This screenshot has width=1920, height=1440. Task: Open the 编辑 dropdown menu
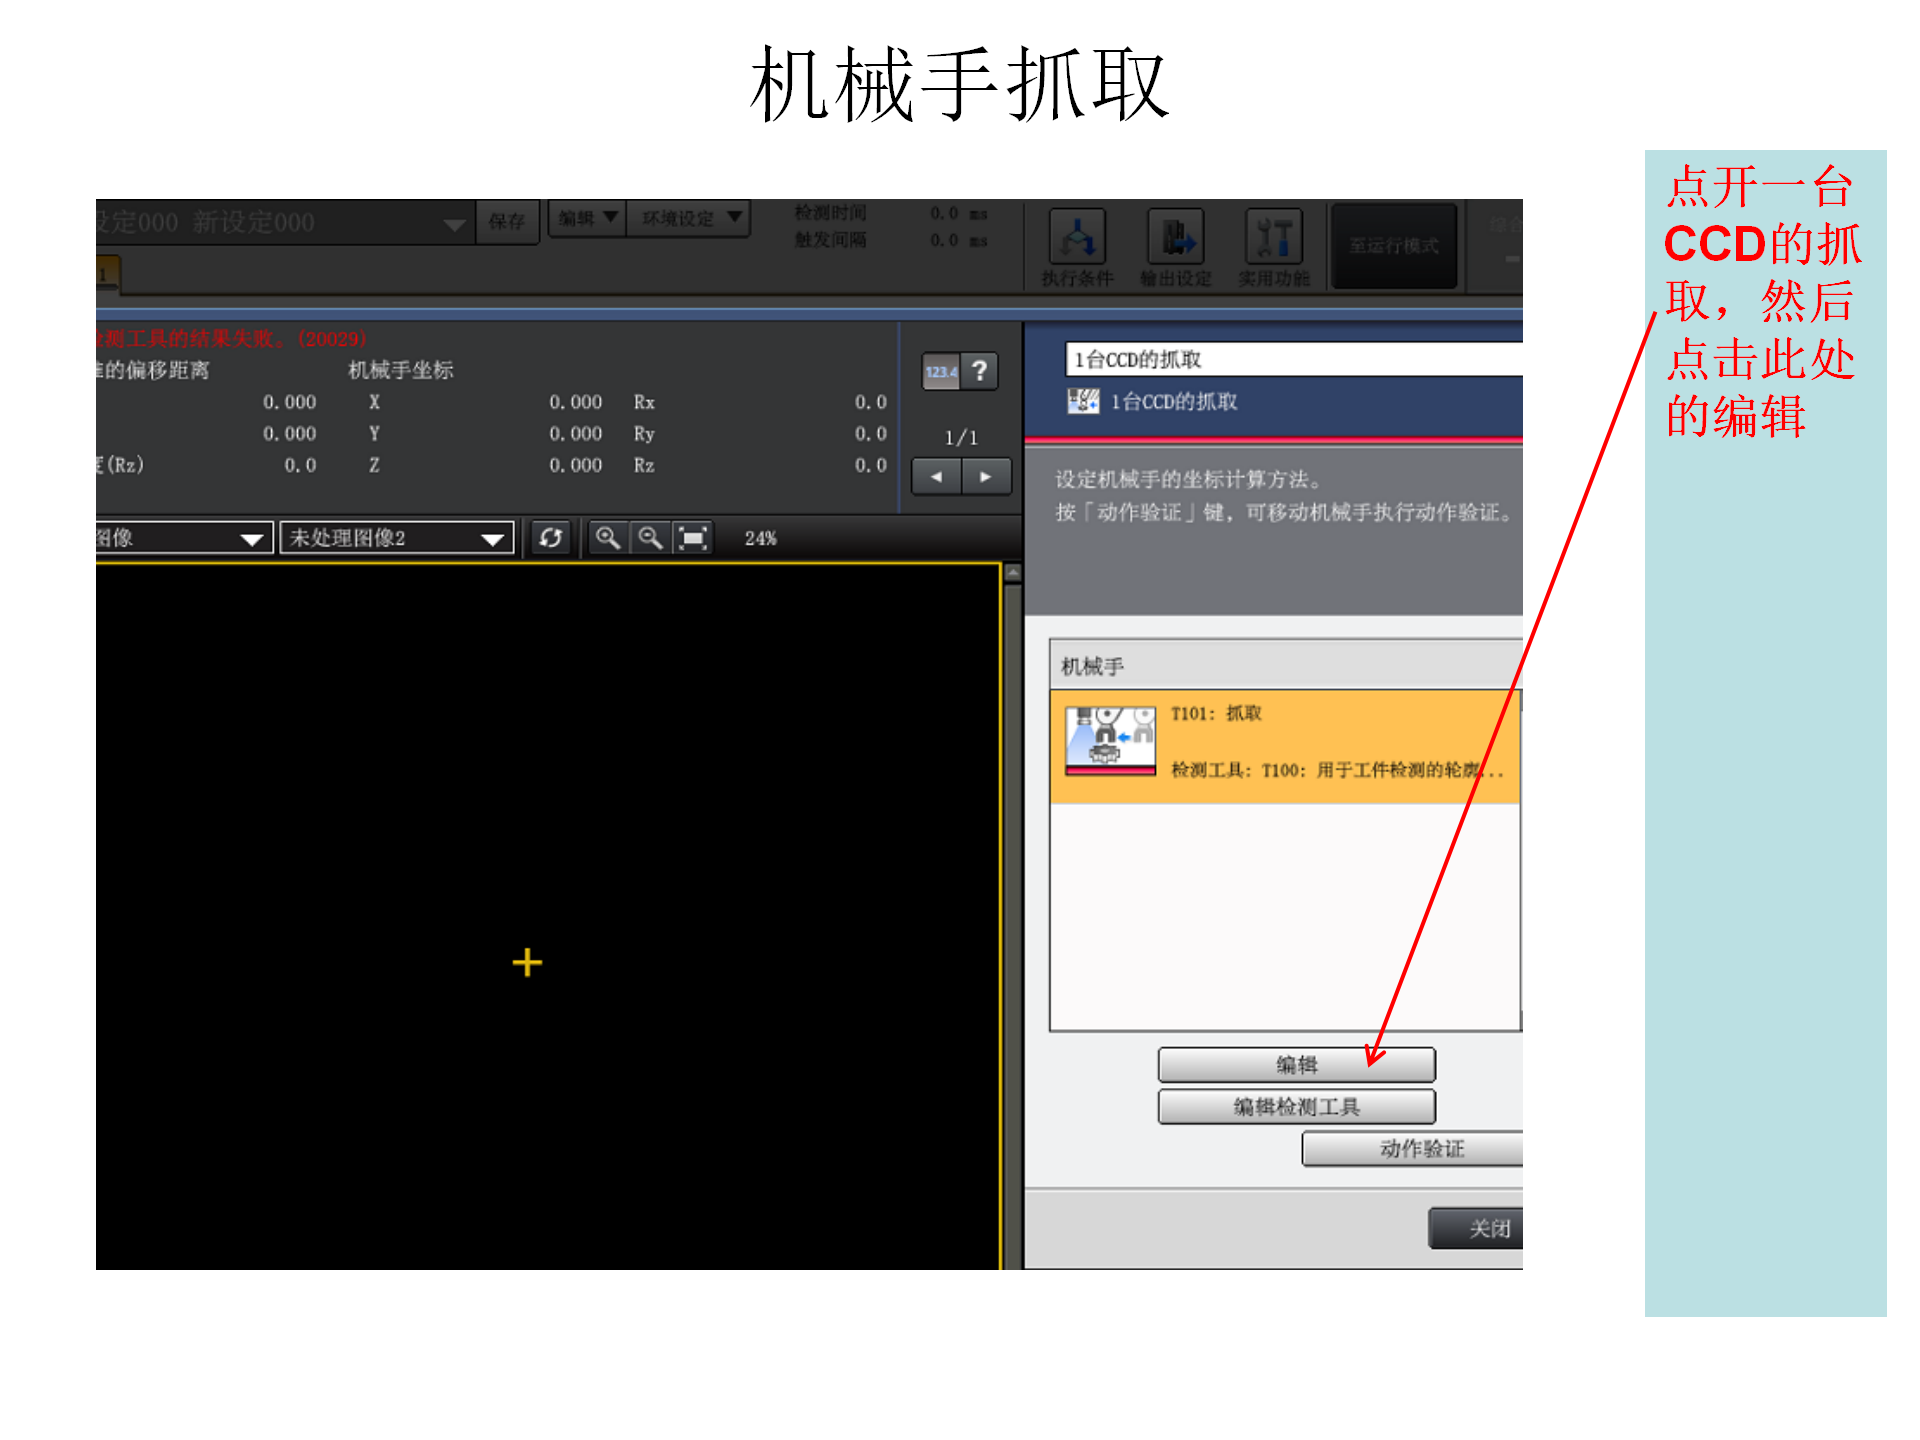click(587, 218)
